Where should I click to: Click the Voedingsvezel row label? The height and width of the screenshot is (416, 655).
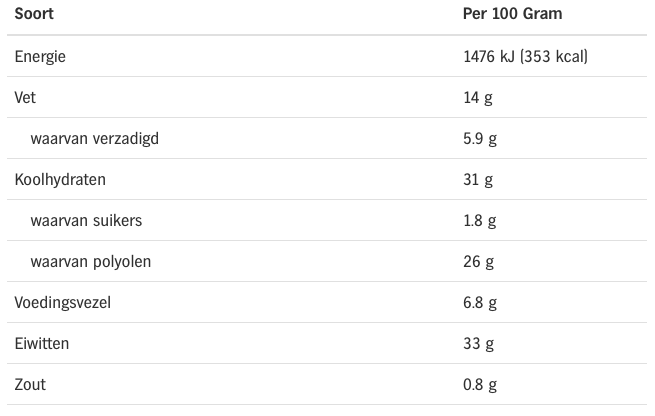click(62, 302)
